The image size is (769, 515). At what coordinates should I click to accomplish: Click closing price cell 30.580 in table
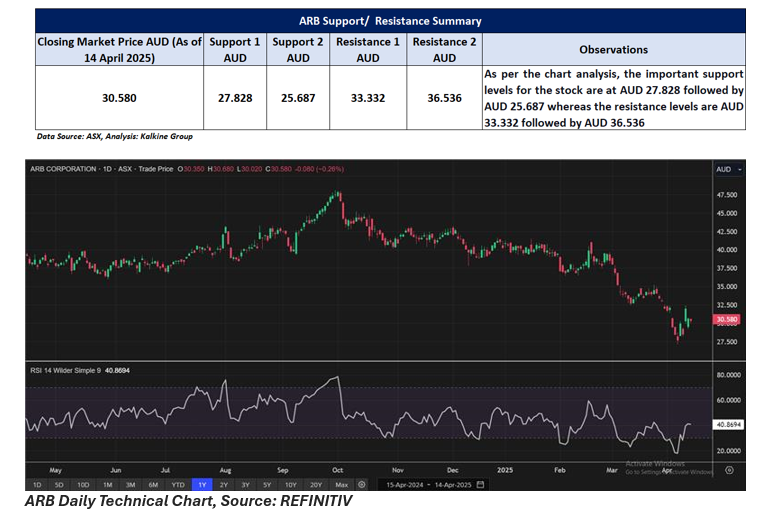coord(119,98)
